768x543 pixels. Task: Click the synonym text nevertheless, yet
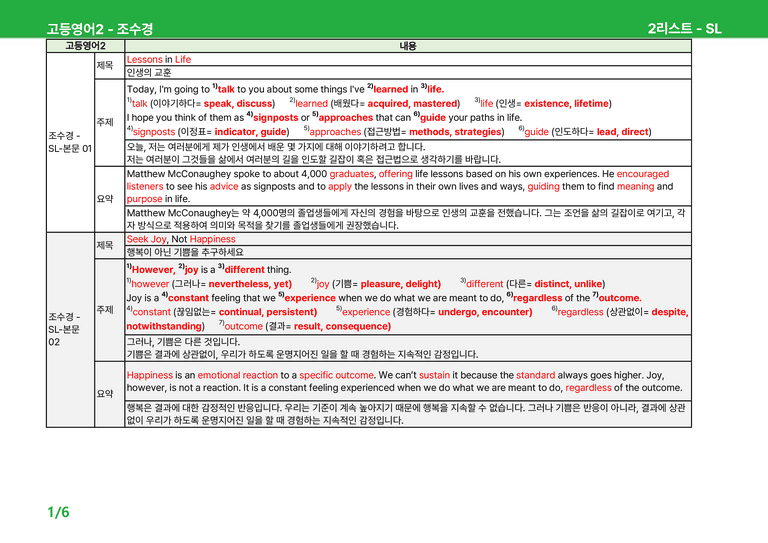(x=249, y=284)
